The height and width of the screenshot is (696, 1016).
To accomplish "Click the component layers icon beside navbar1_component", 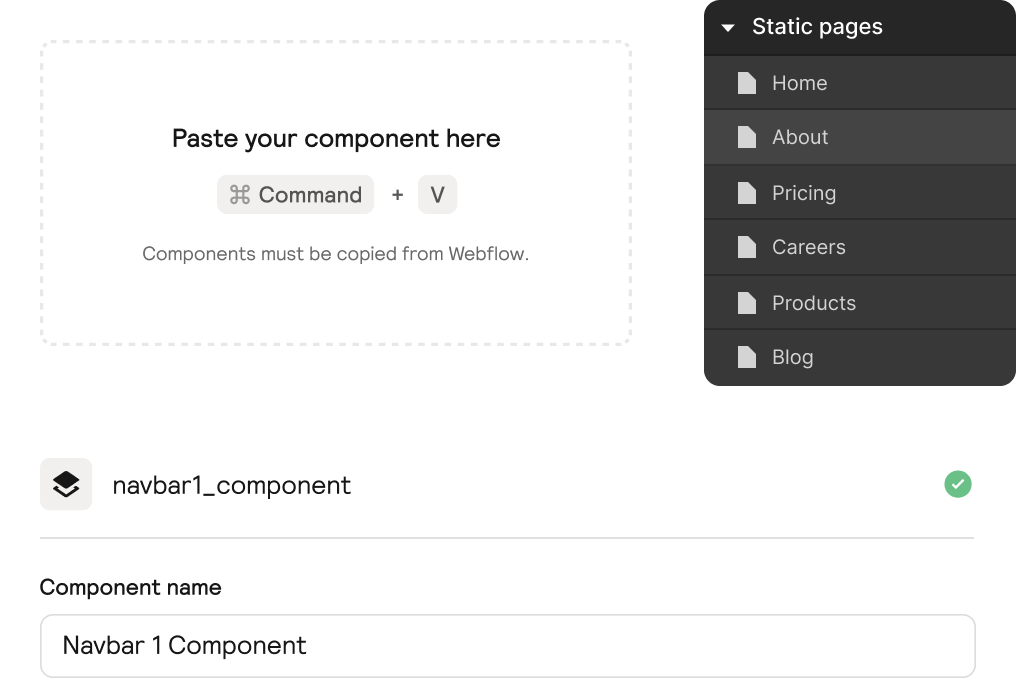I will [x=66, y=484].
